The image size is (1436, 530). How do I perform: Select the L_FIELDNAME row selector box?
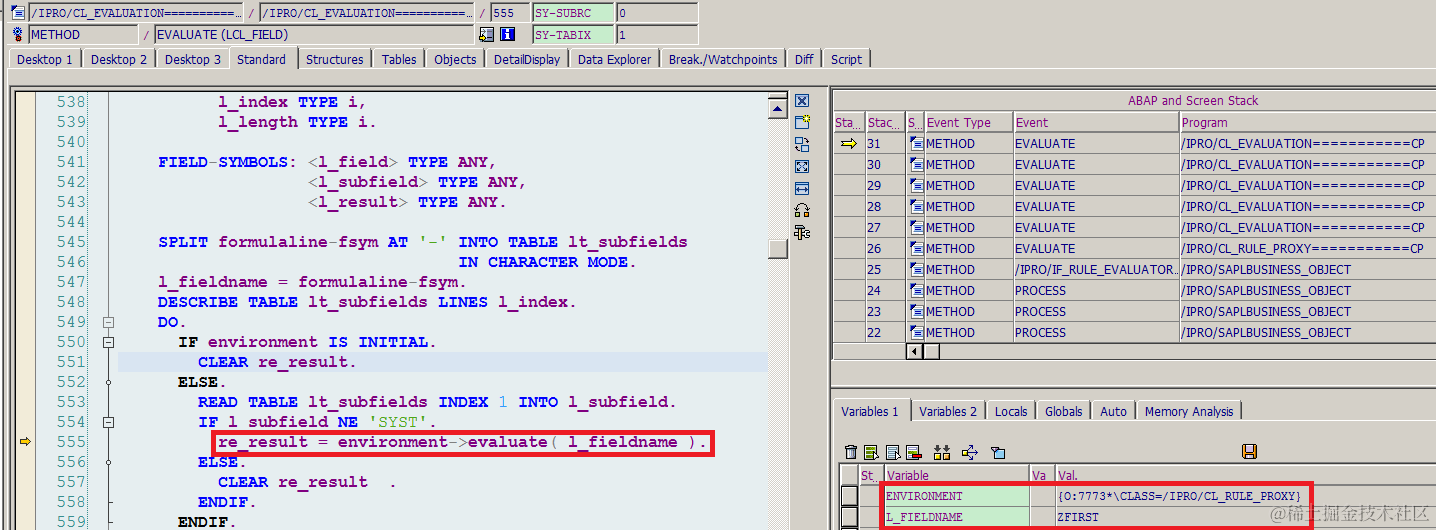(849, 518)
